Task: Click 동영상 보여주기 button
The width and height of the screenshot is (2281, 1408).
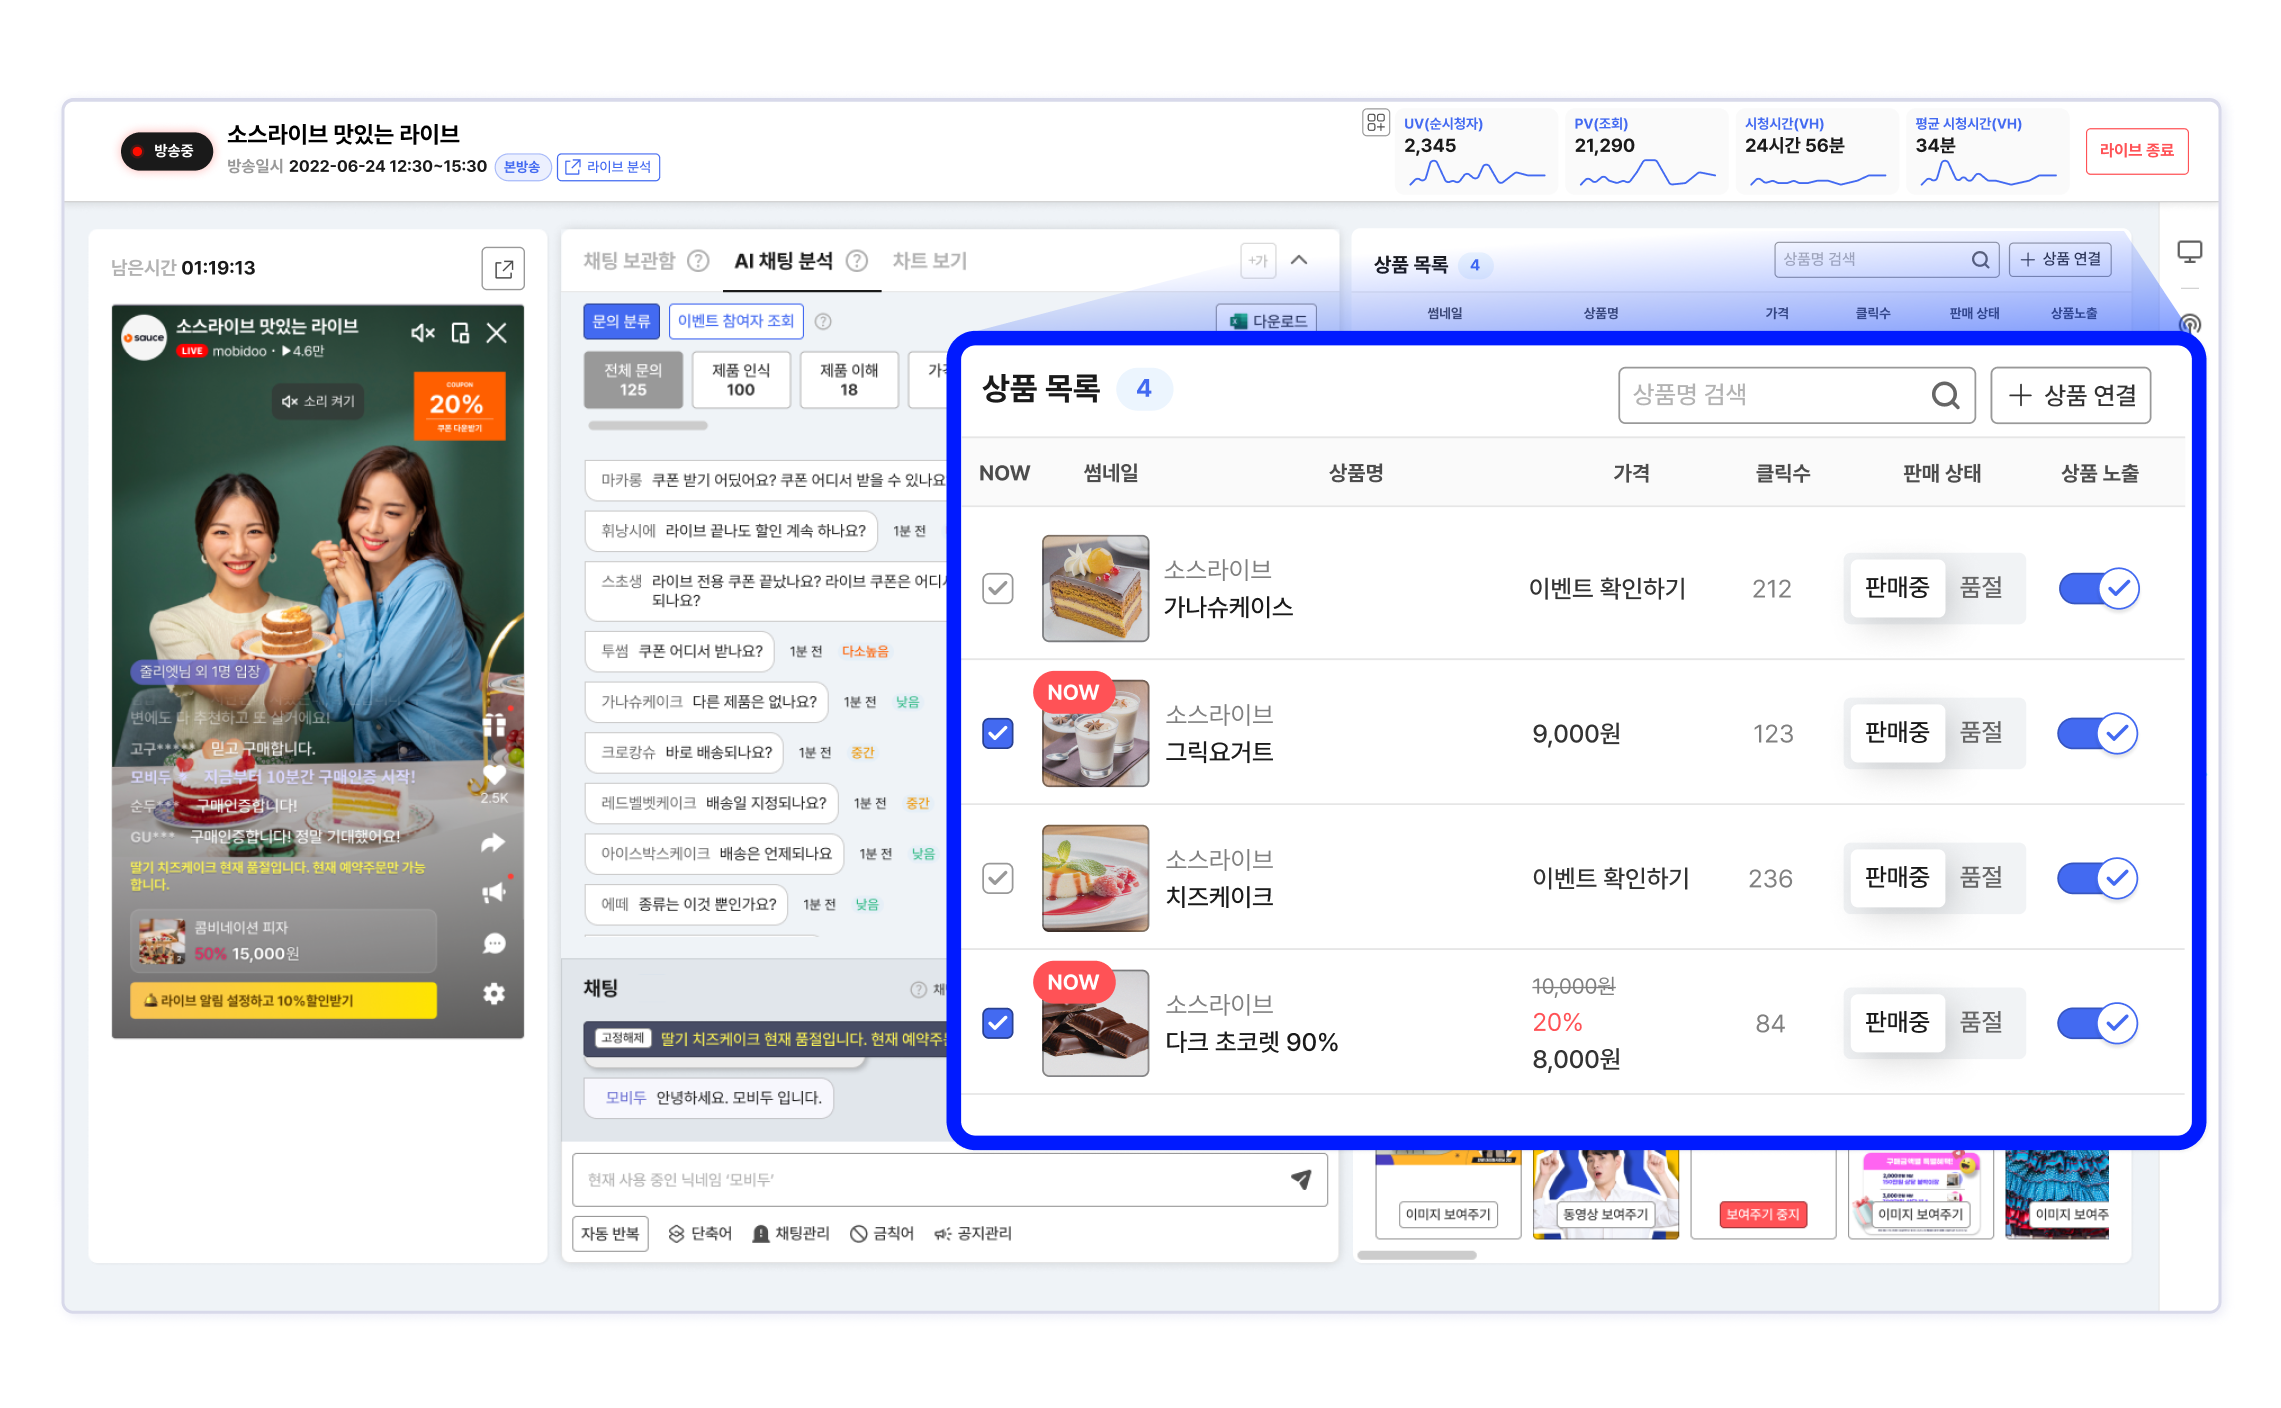Action: point(1605,1214)
